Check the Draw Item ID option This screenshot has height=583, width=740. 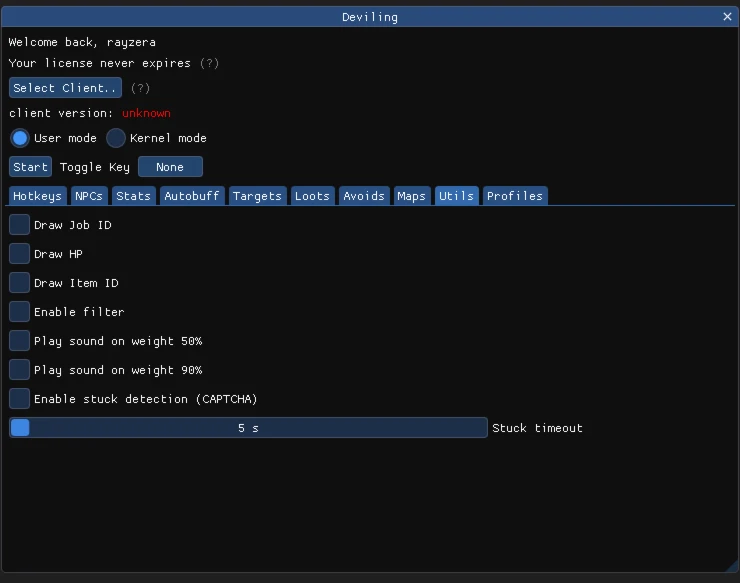pyautogui.click(x=20, y=283)
